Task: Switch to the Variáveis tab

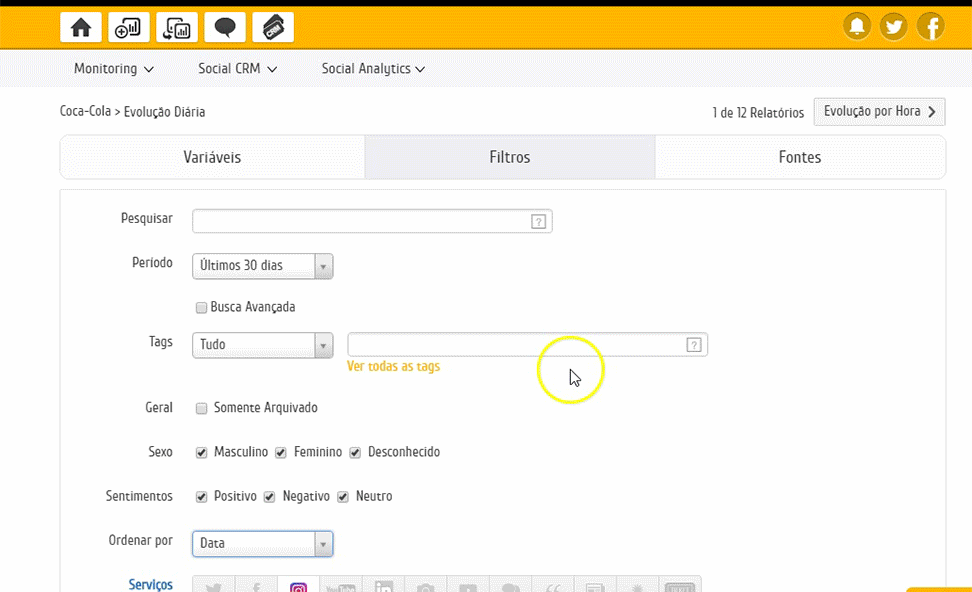Action: pyautogui.click(x=212, y=158)
